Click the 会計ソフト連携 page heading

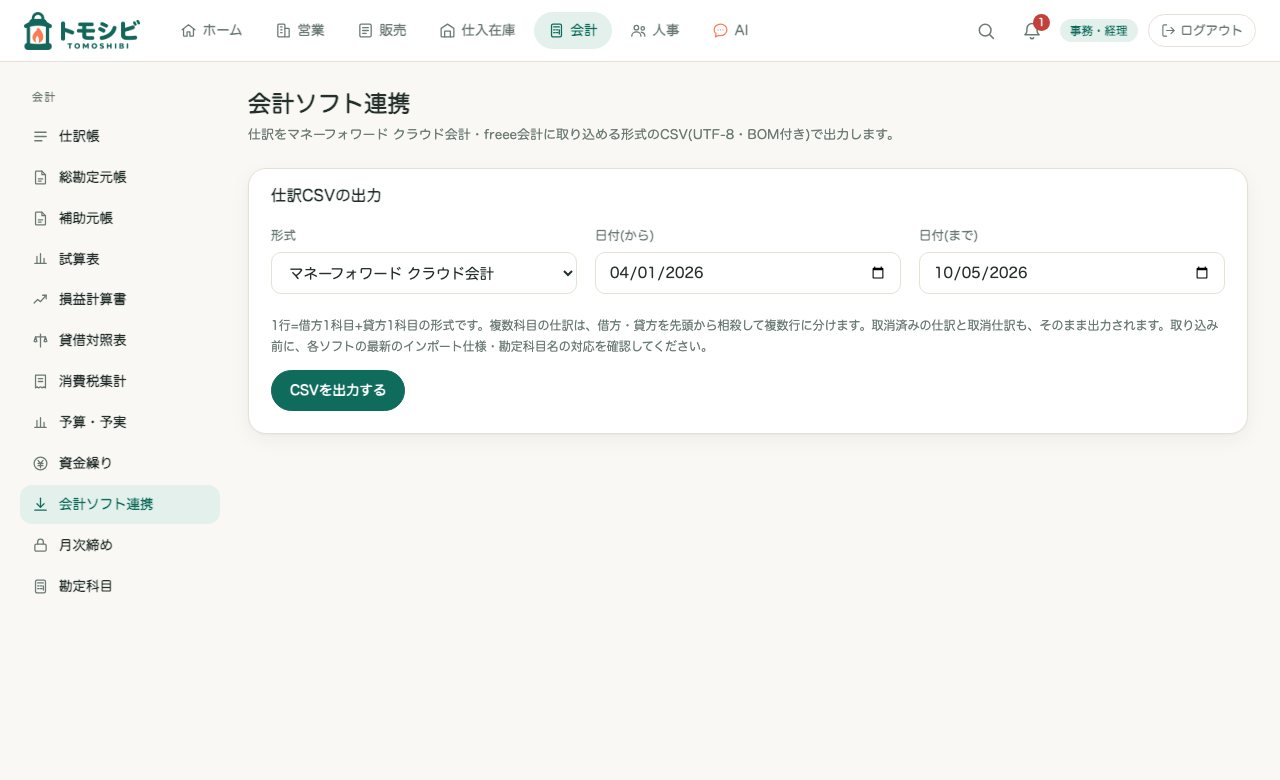(x=329, y=104)
